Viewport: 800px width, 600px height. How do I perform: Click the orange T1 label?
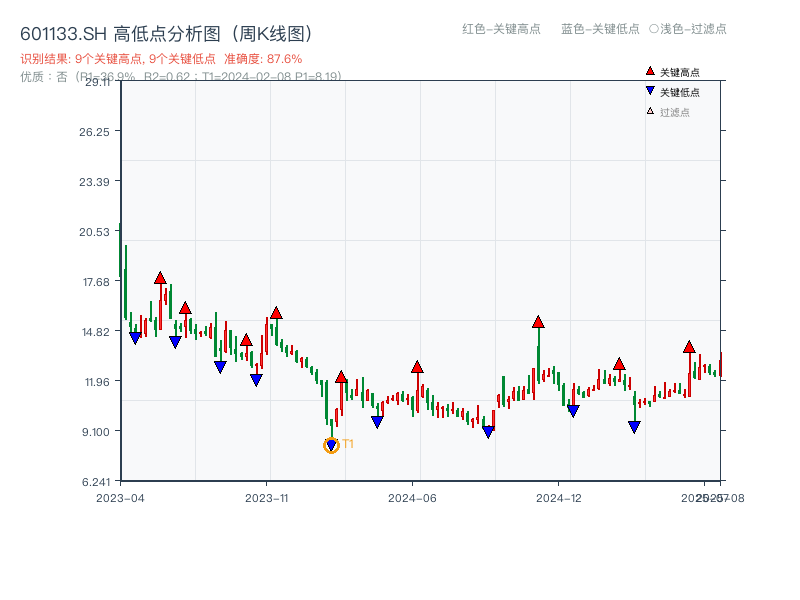click(348, 444)
